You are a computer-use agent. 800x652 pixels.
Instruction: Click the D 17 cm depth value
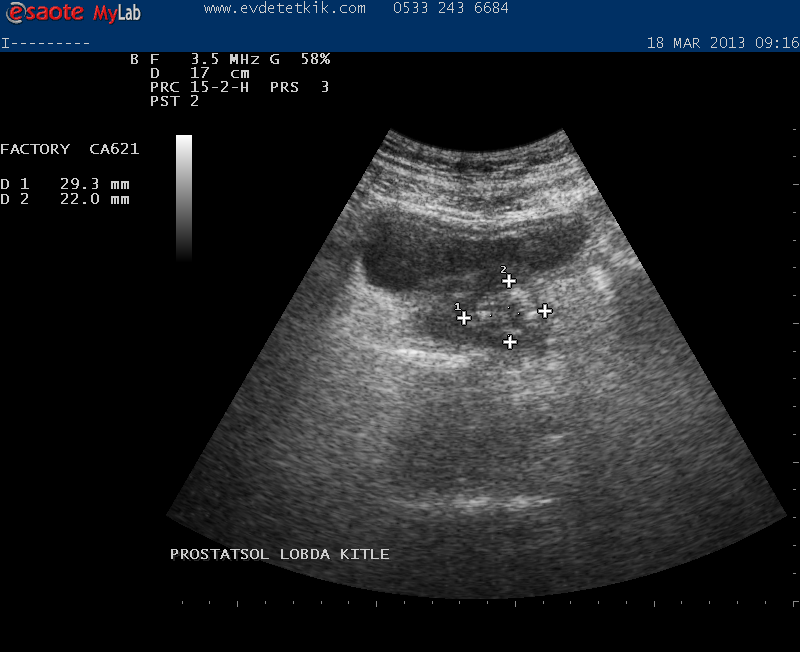(200, 73)
